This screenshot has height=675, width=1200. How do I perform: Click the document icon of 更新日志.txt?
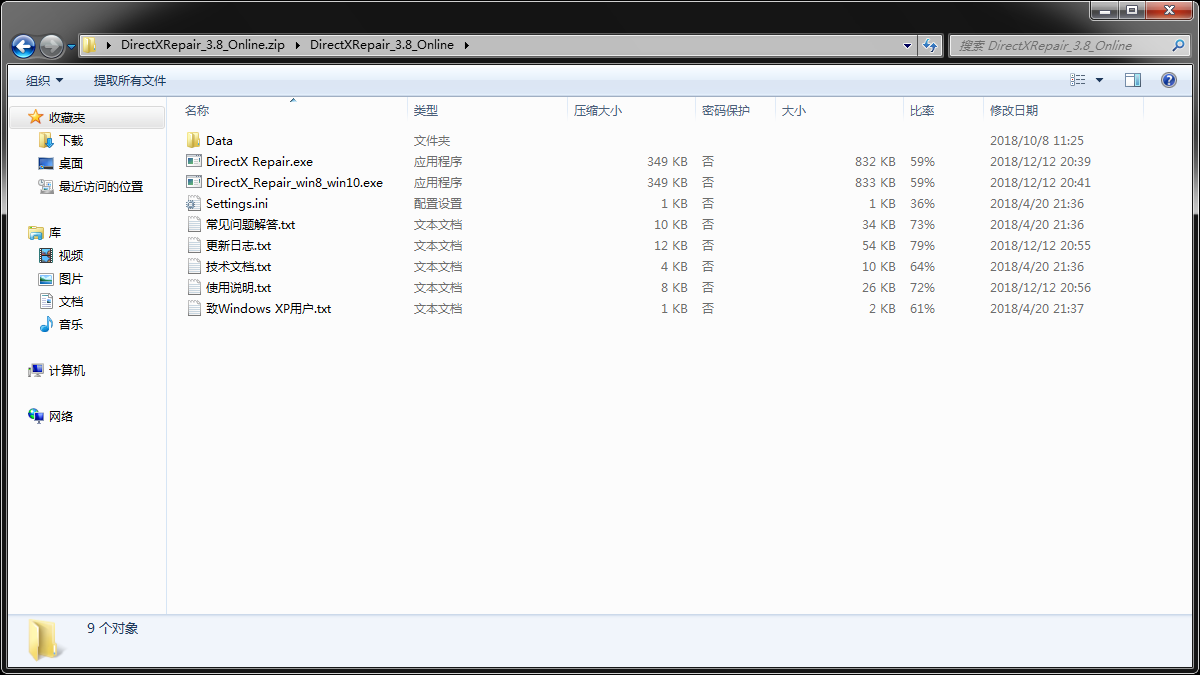[x=194, y=245]
